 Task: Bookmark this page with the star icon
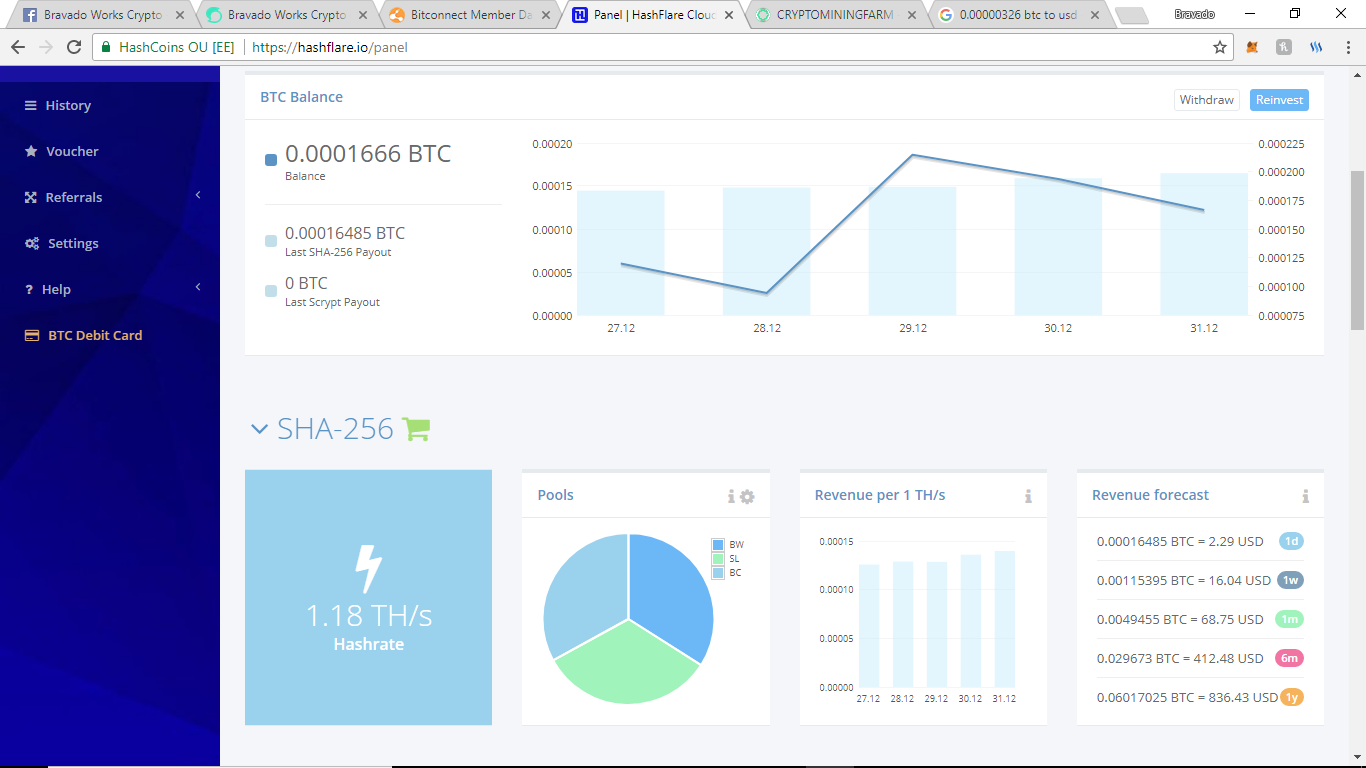pyautogui.click(x=1220, y=47)
